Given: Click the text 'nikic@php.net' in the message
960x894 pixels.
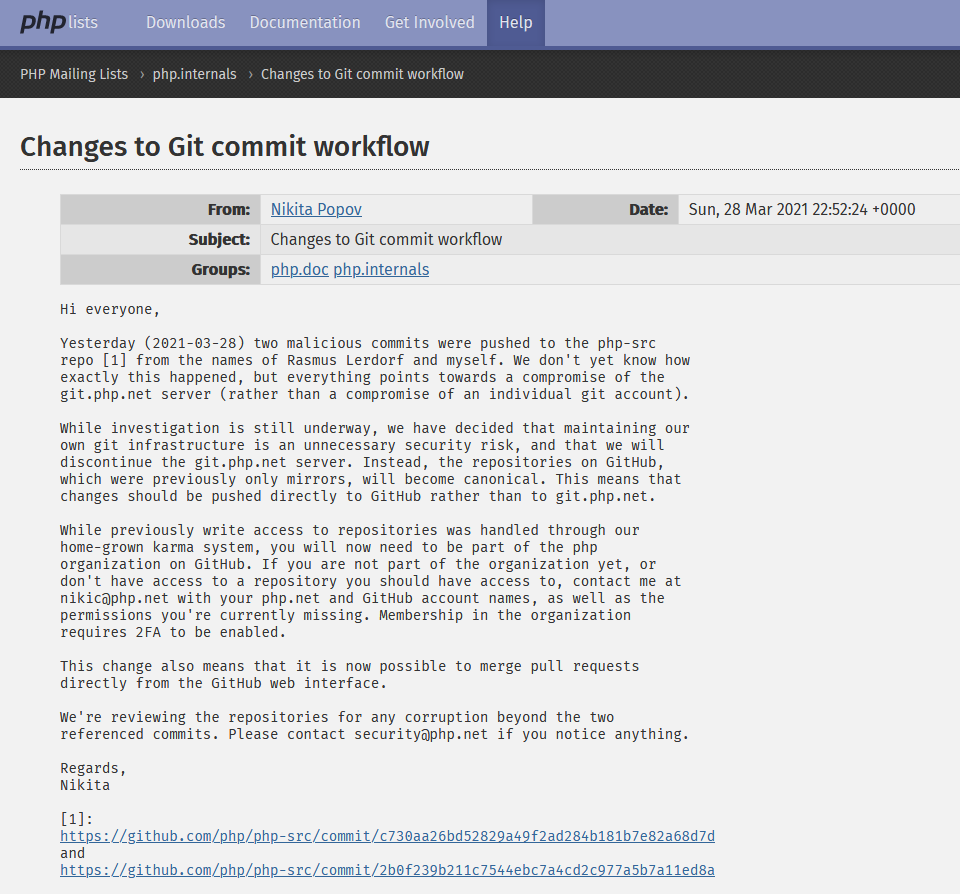Looking at the screenshot, I should [x=114, y=598].
